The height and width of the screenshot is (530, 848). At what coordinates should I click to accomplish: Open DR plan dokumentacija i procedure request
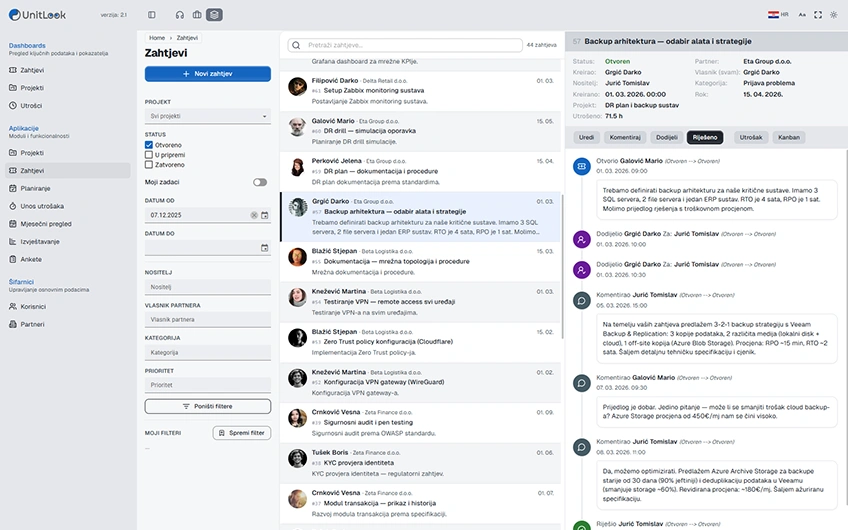click(x=420, y=171)
